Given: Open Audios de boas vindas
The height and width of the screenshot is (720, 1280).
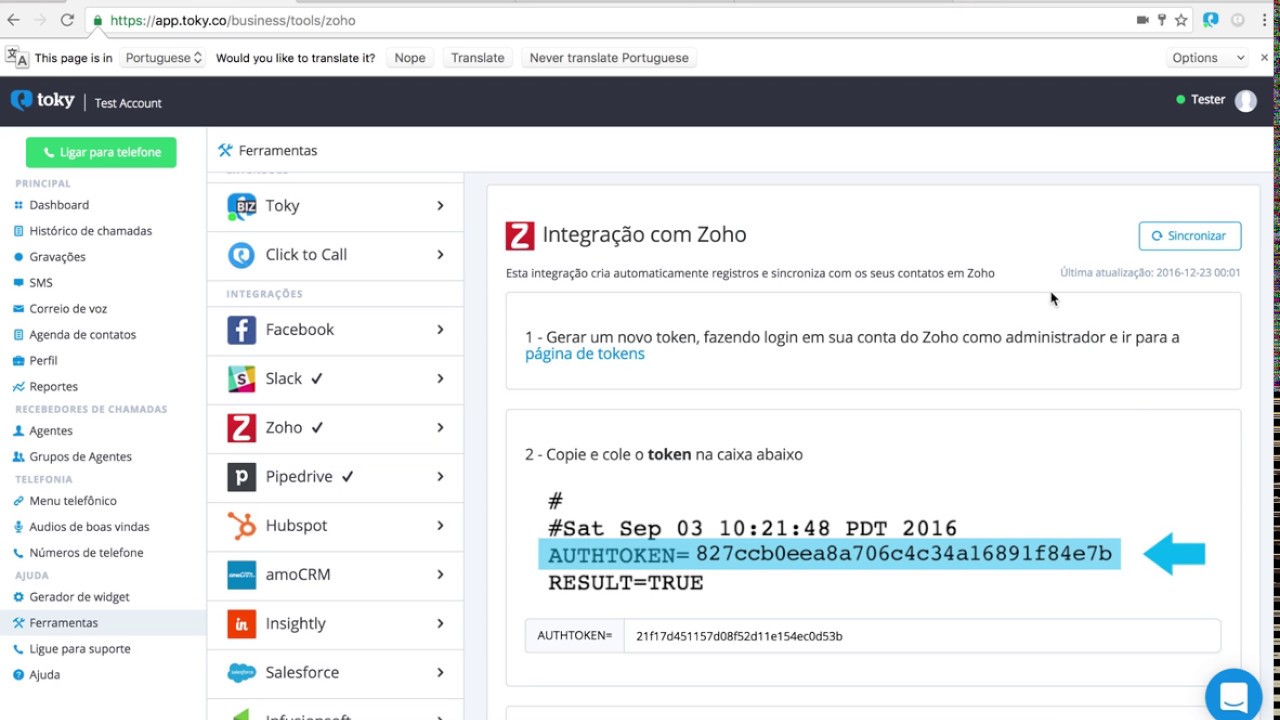Looking at the screenshot, I should 89,527.
